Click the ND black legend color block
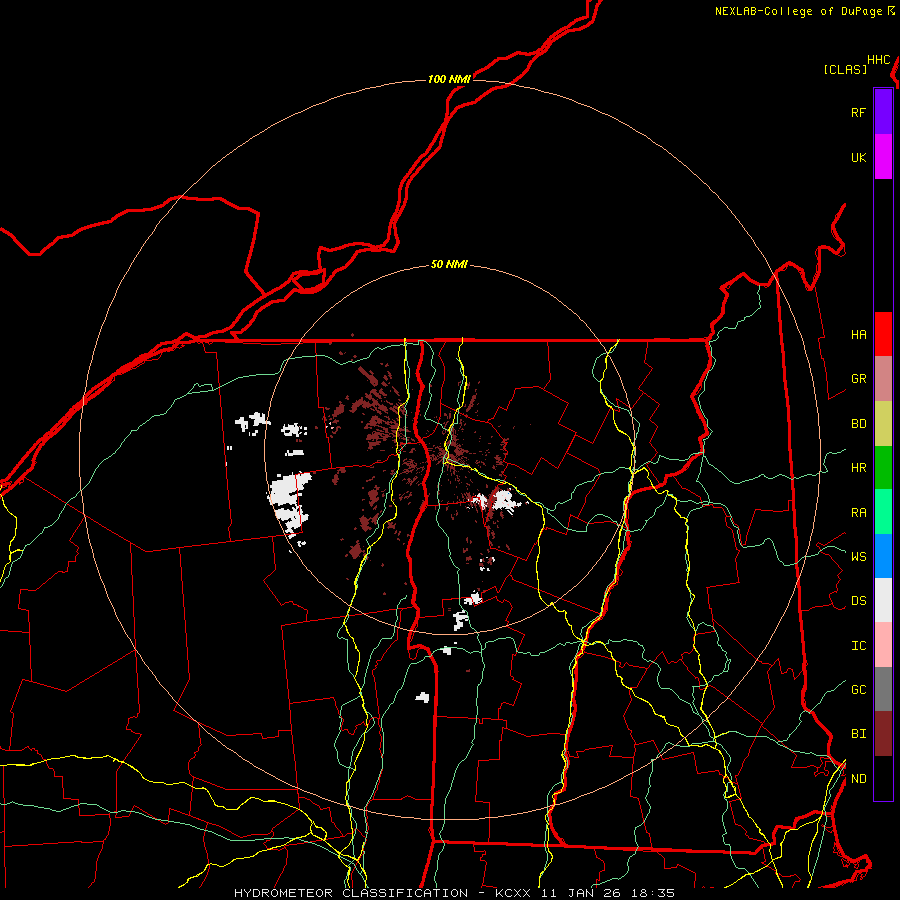The height and width of the screenshot is (900, 900). (883, 778)
